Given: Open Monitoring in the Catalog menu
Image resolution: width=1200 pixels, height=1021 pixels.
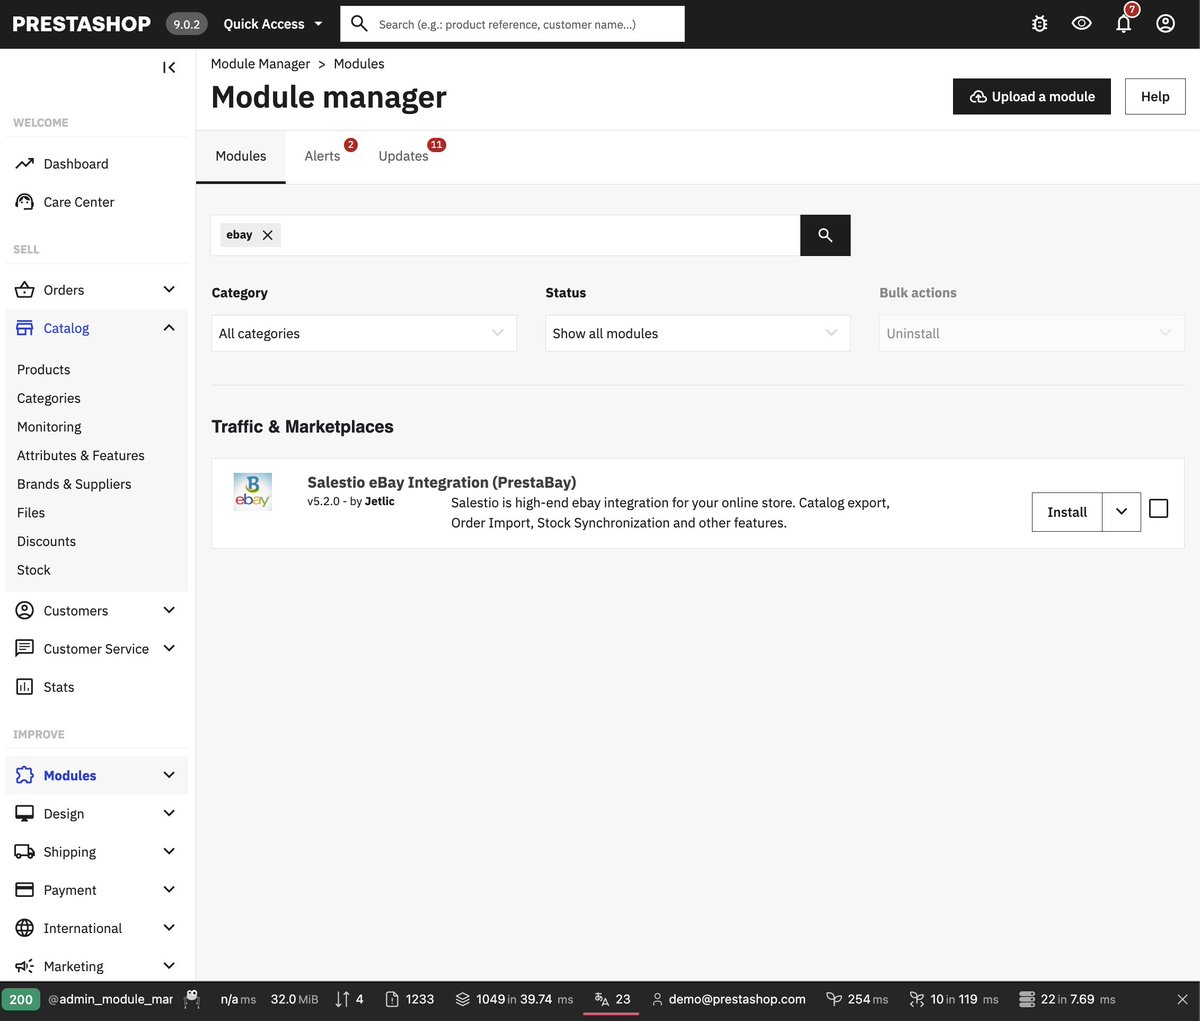Looking at the screenshot, I should (x=49, y=427).
